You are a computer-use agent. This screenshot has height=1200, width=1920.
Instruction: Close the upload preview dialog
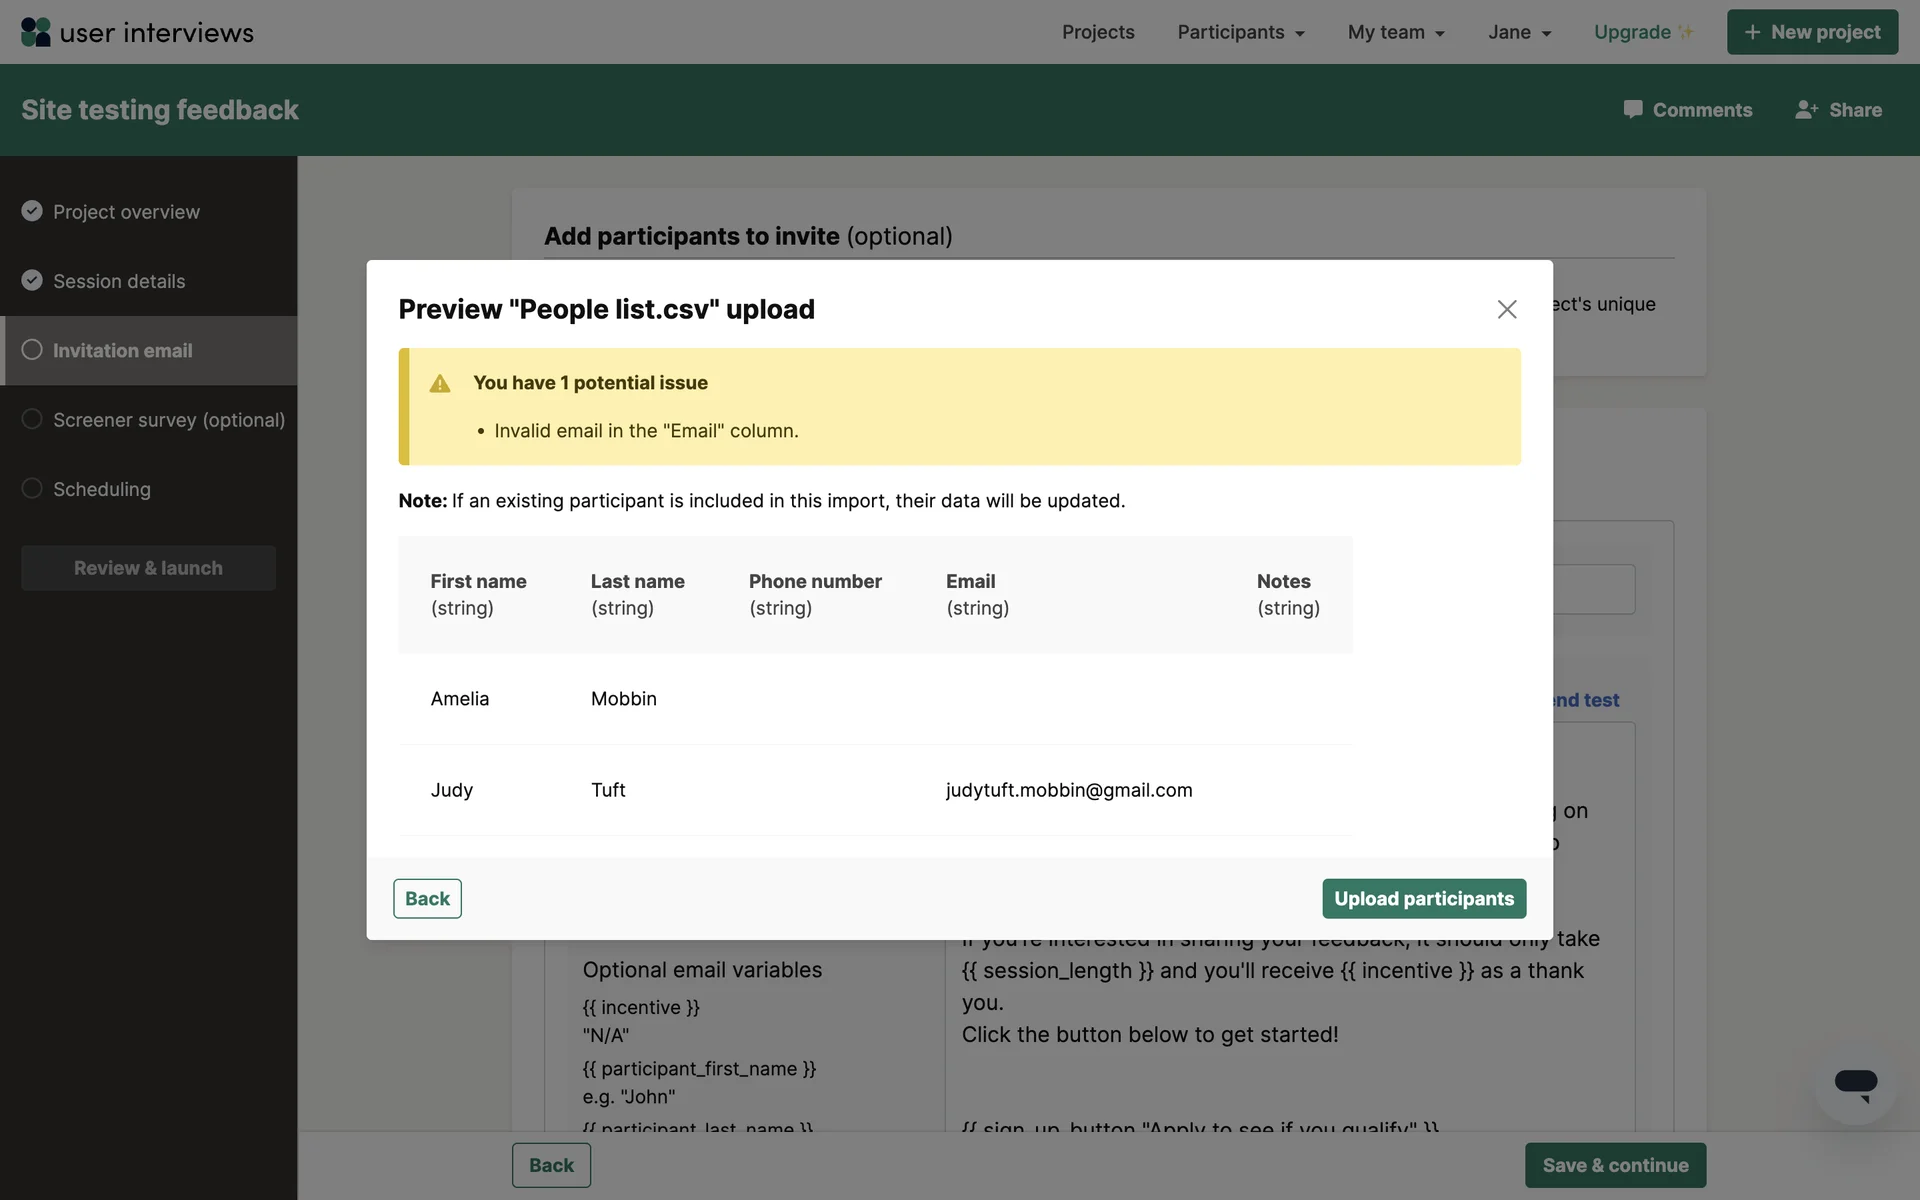[1506, 309]
